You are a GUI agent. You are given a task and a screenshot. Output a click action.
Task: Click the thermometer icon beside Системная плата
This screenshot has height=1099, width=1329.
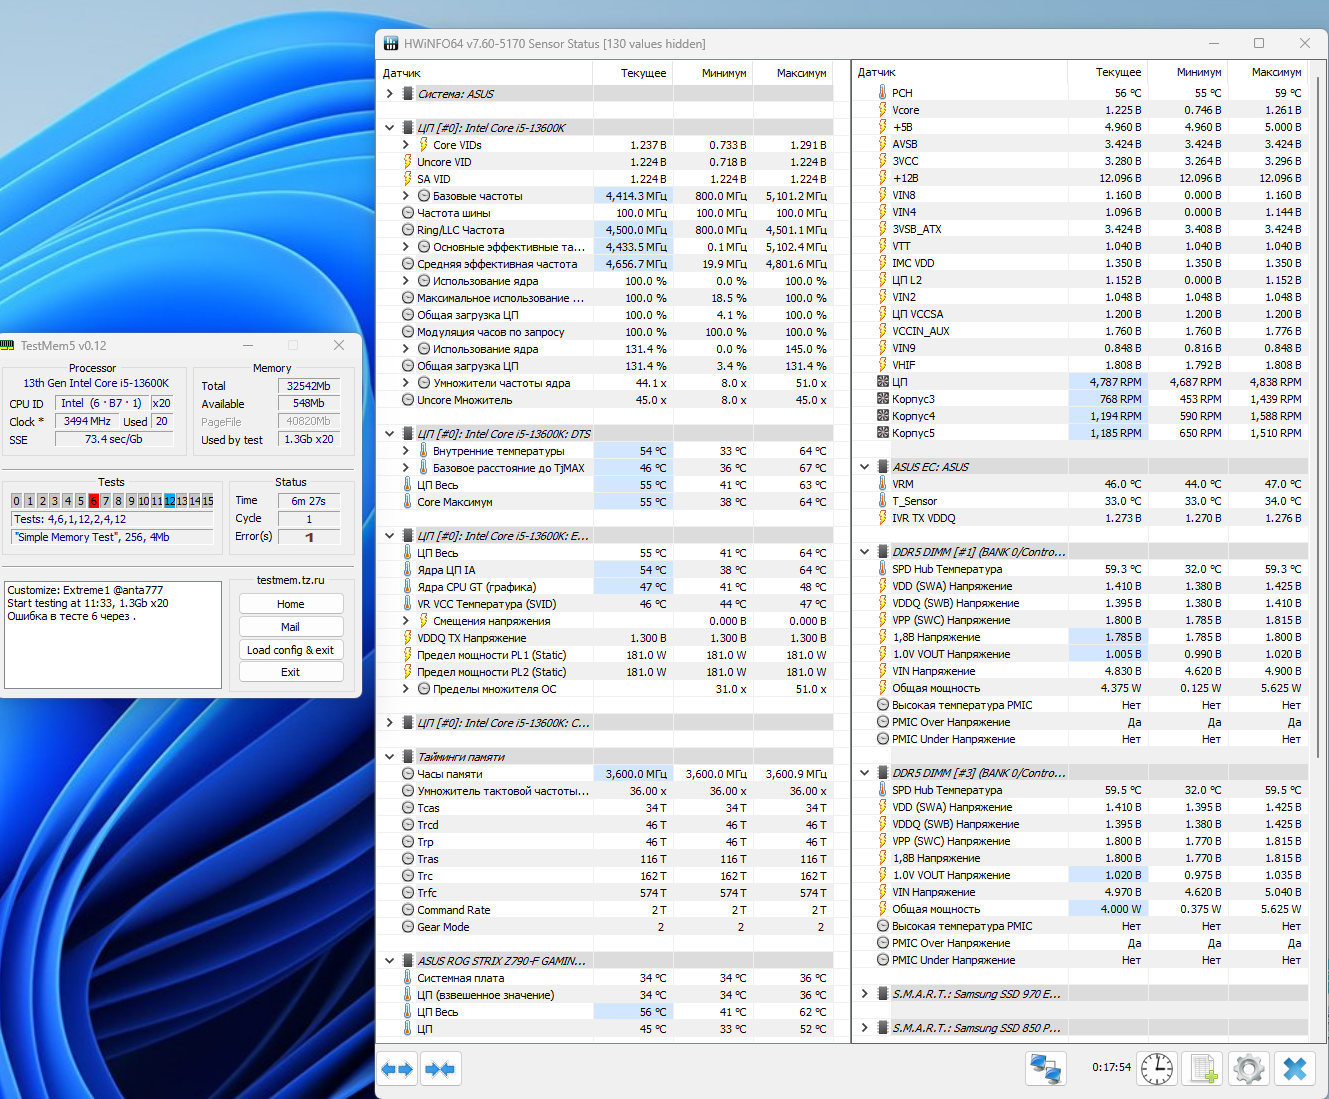pos(408,978)
